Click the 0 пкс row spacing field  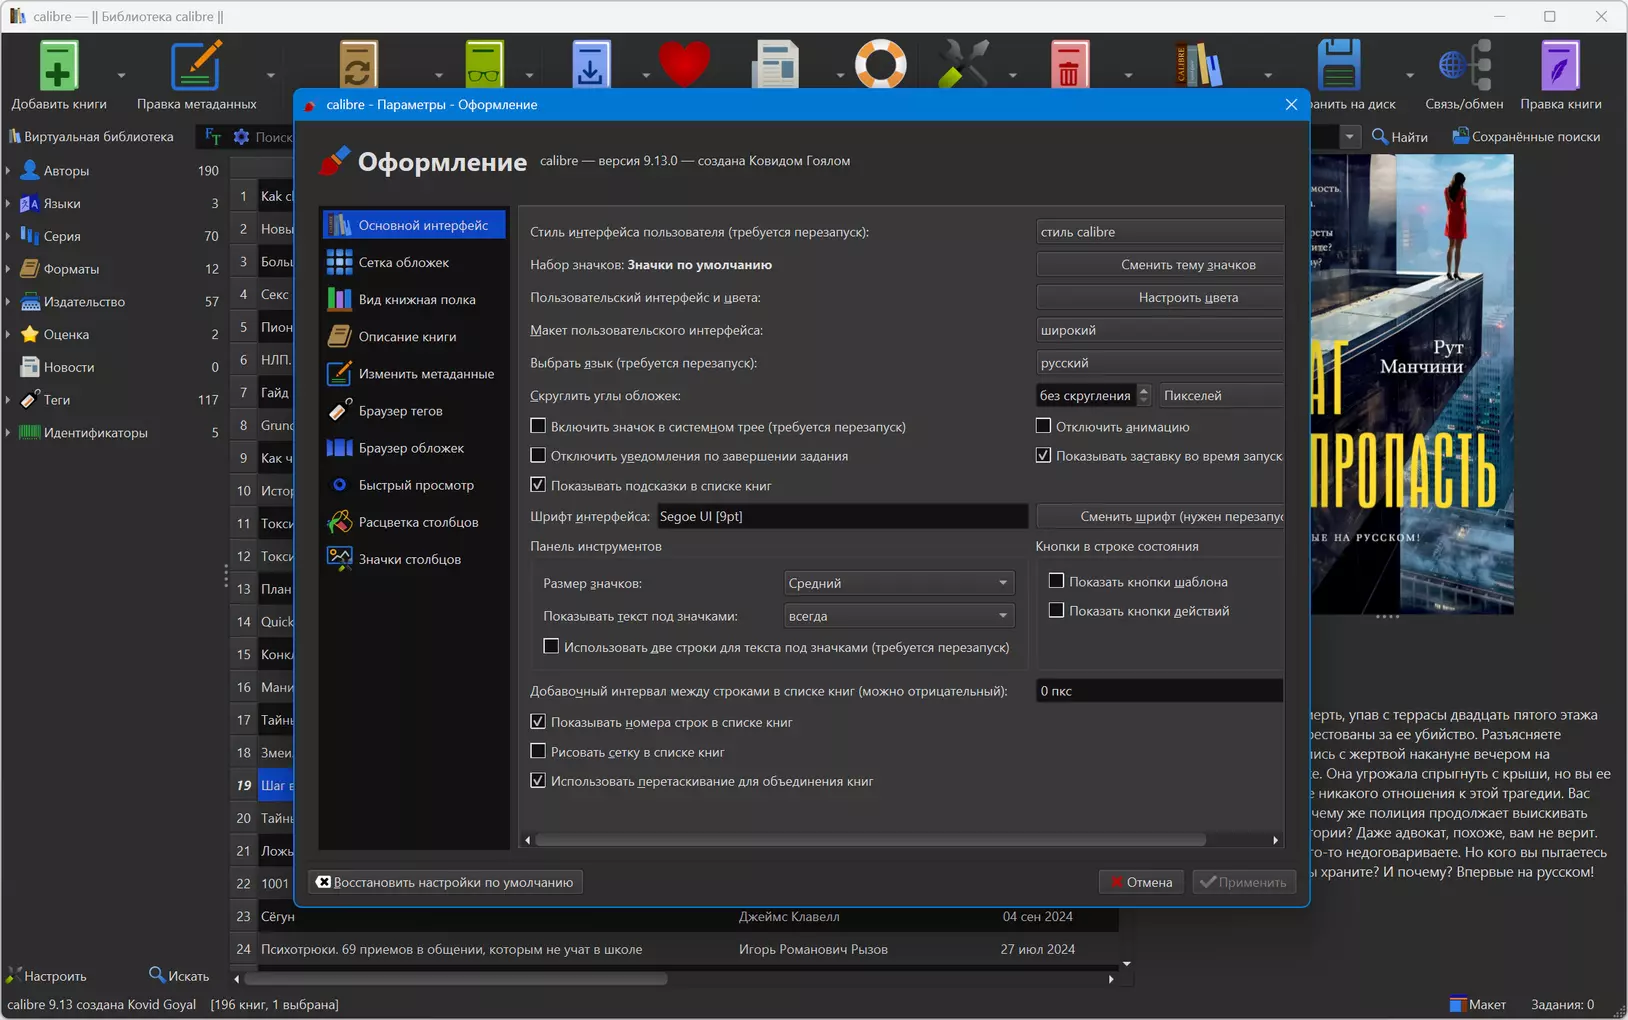(1160, 691)
